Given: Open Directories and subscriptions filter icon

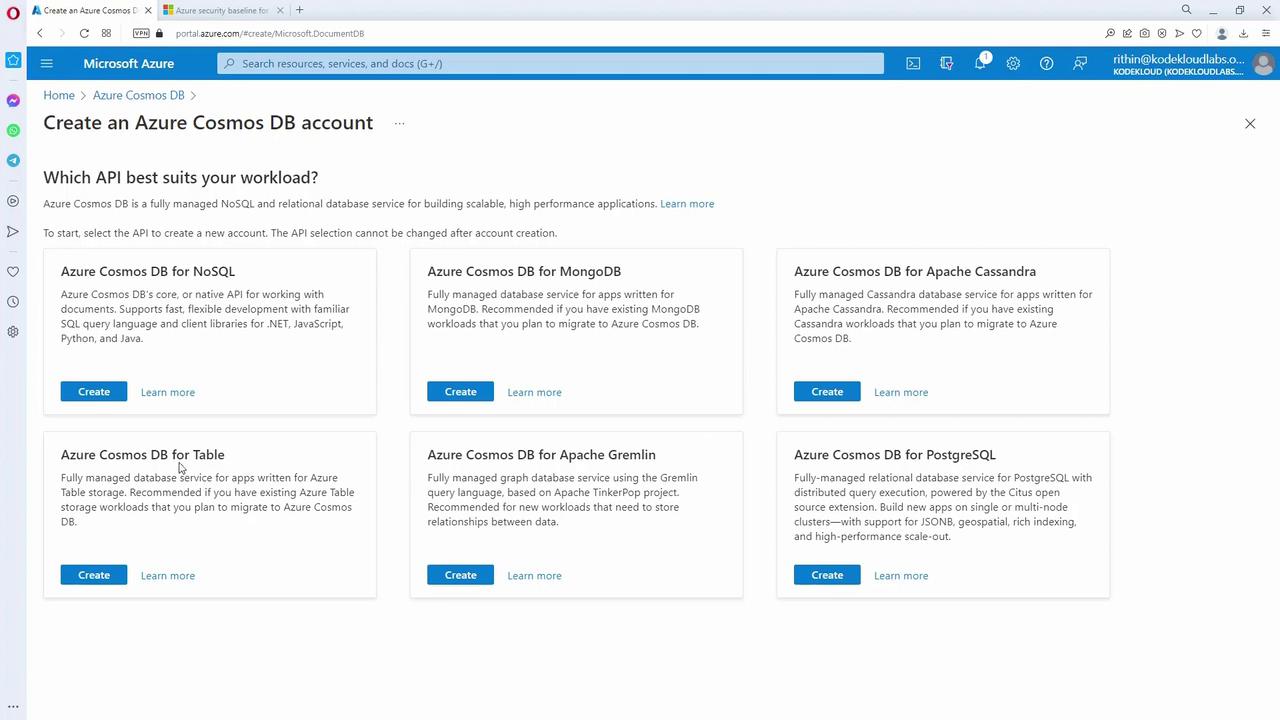Looking at the screenshot, I should pyautogui.click(x=947, y=63).
